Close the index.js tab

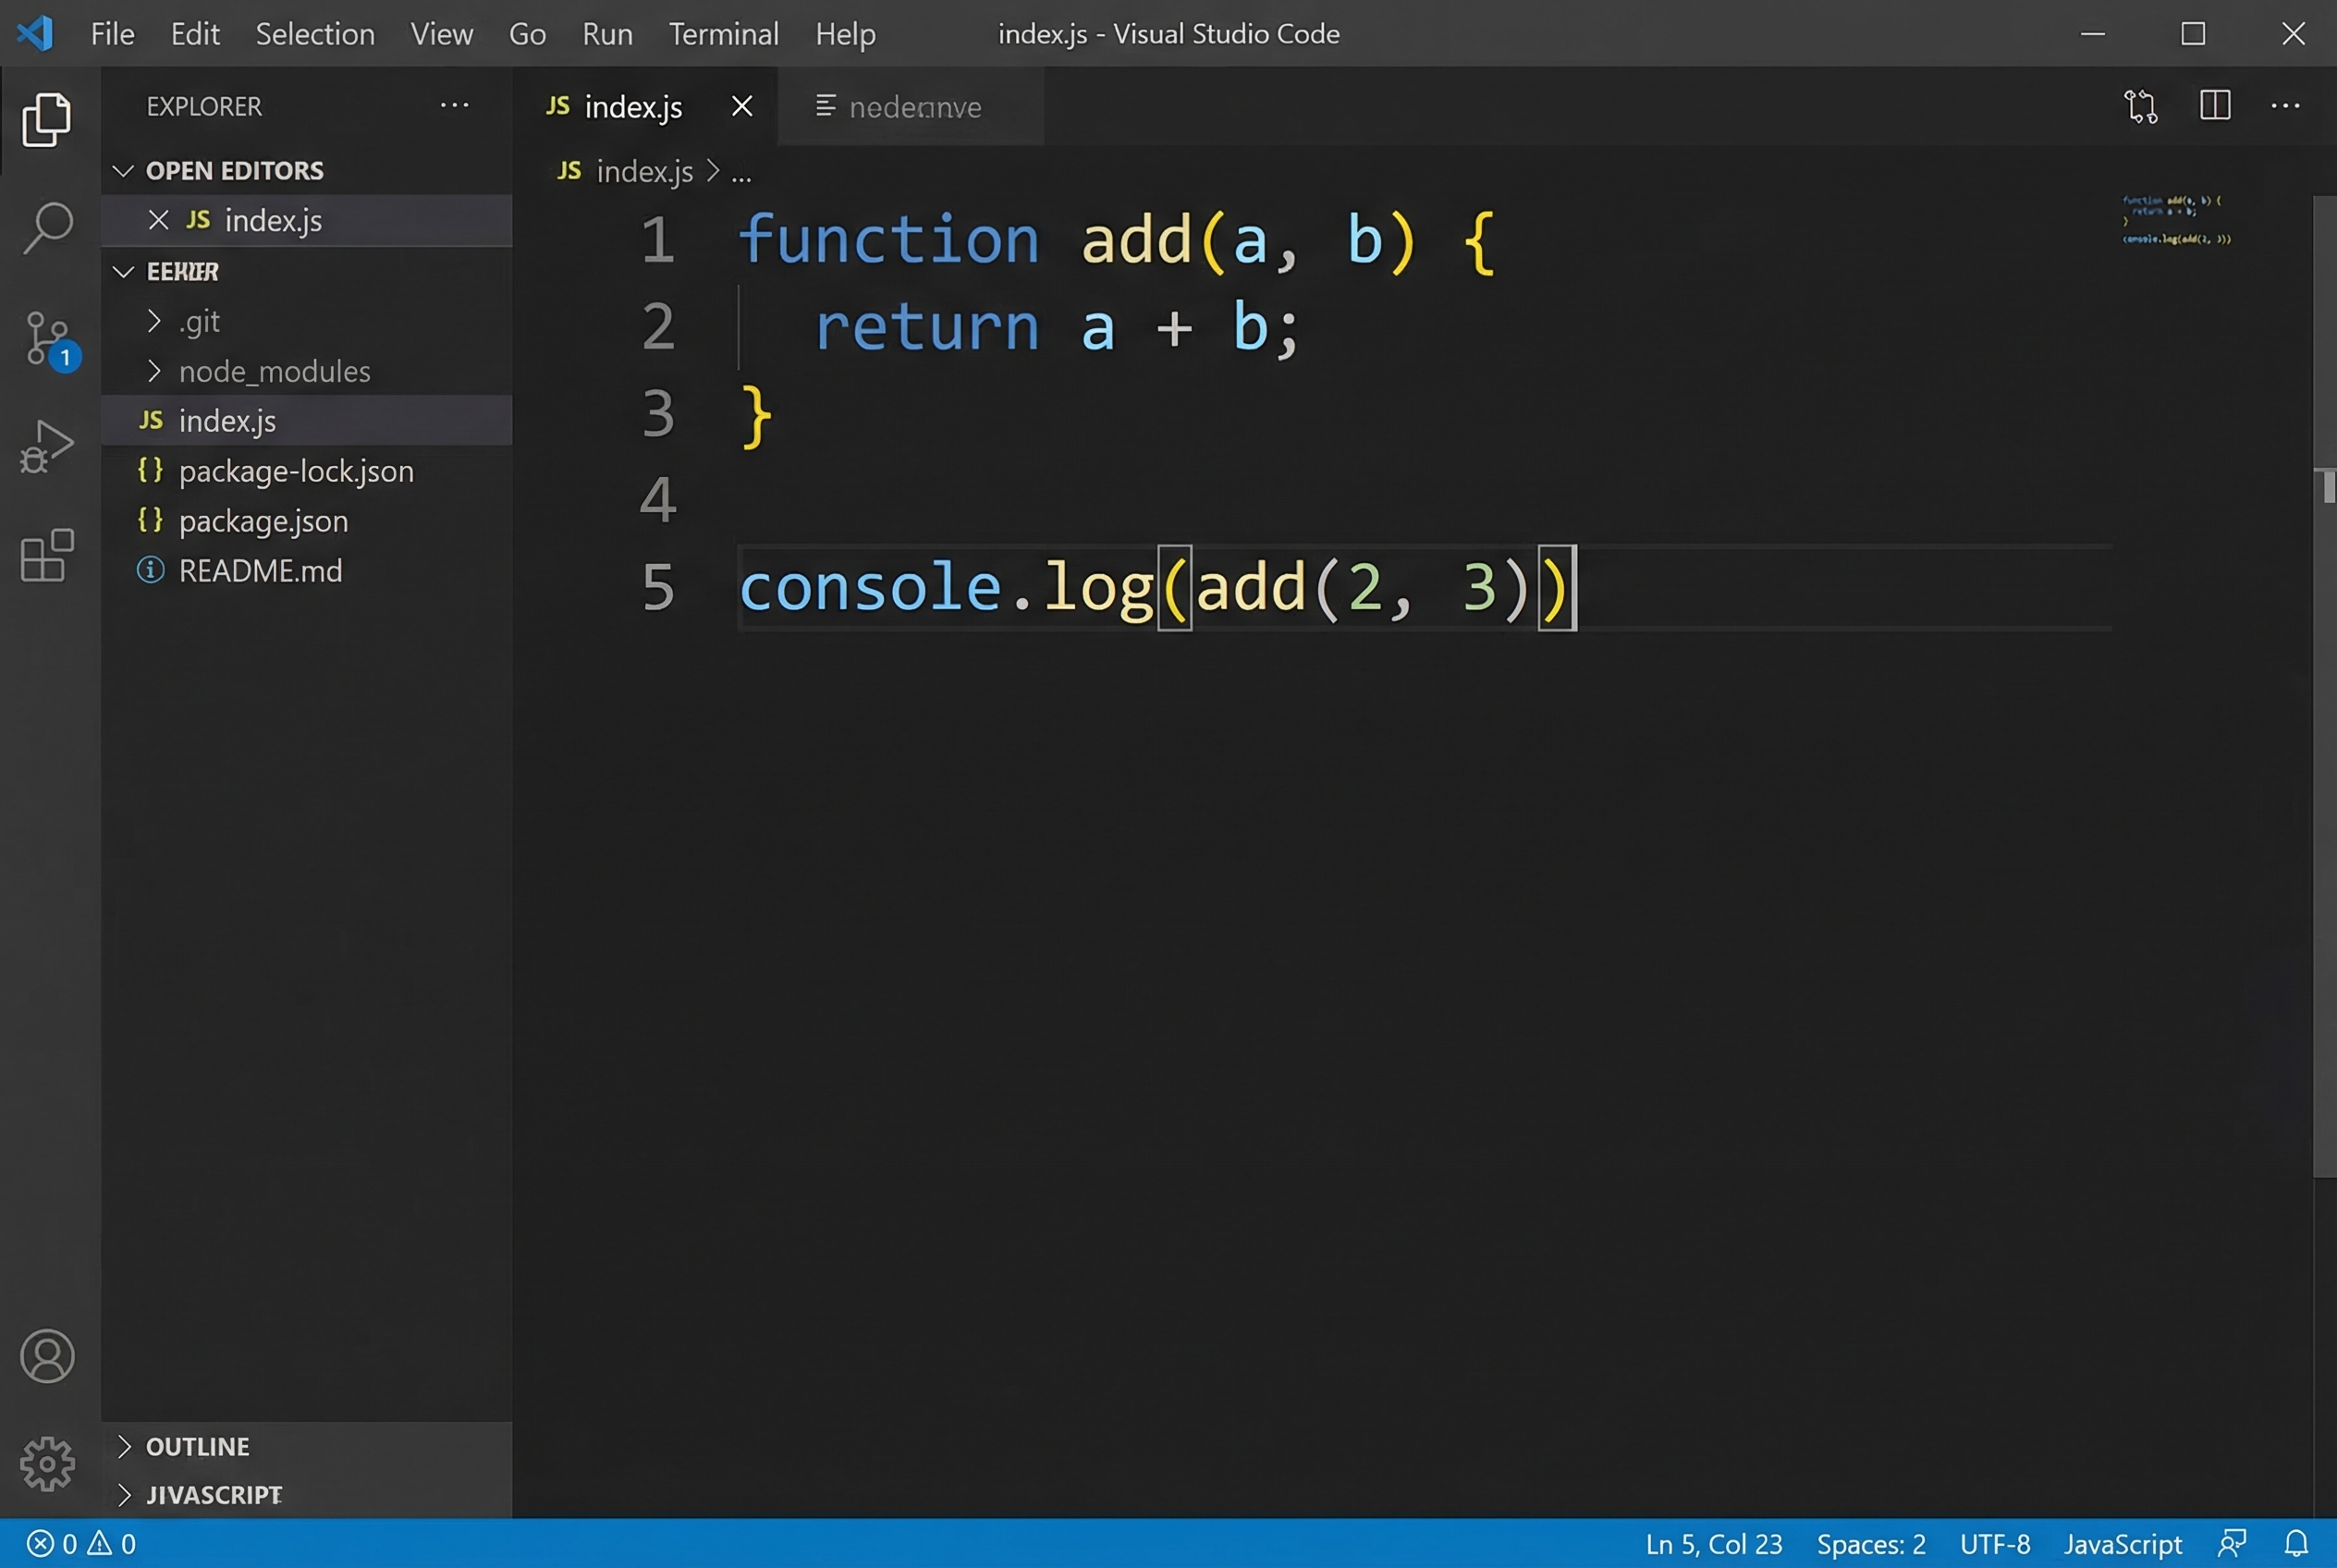click(741, 106)
